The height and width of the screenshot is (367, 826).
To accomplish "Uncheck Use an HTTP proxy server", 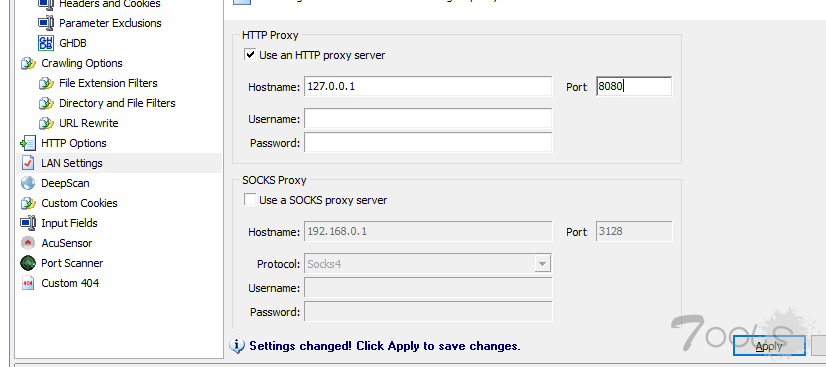I will coord(250,55).
